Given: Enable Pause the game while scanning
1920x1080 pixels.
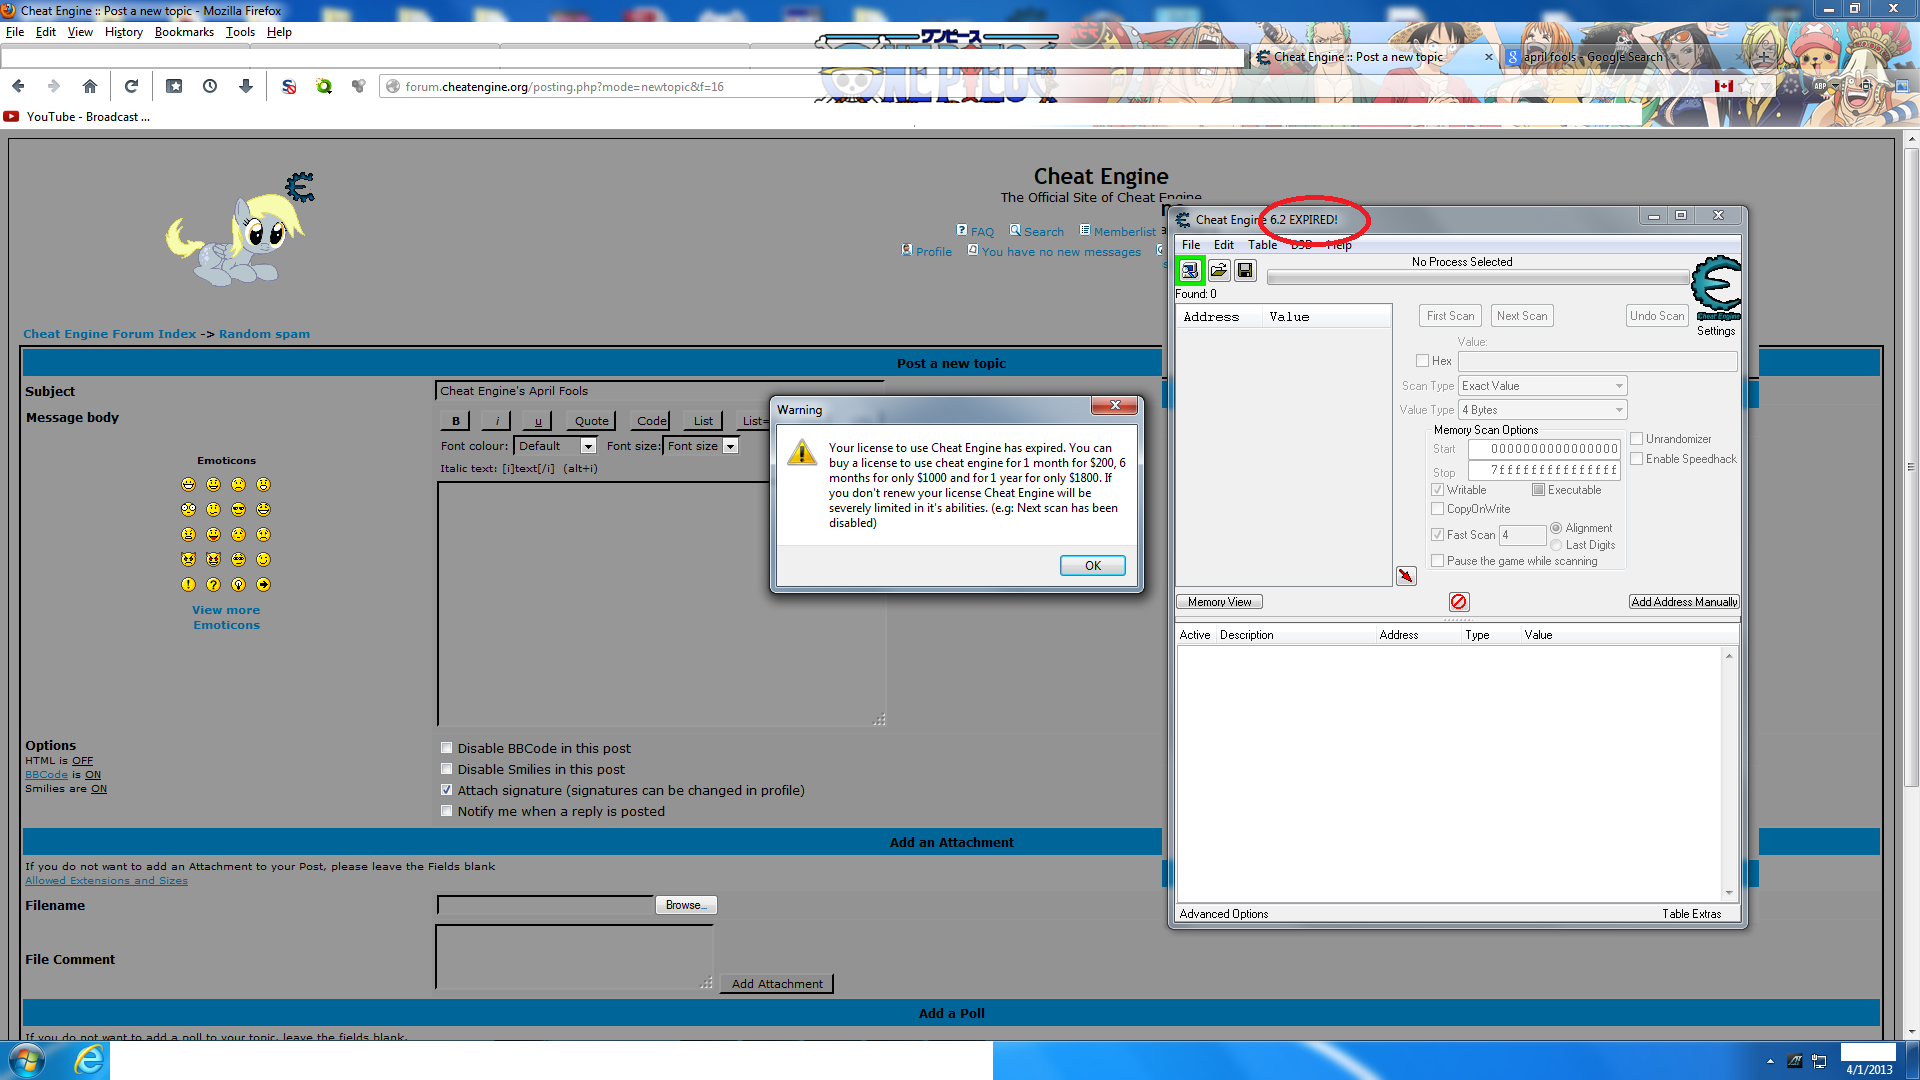Looking at the screenshot, I should (x=1437, y=561).
